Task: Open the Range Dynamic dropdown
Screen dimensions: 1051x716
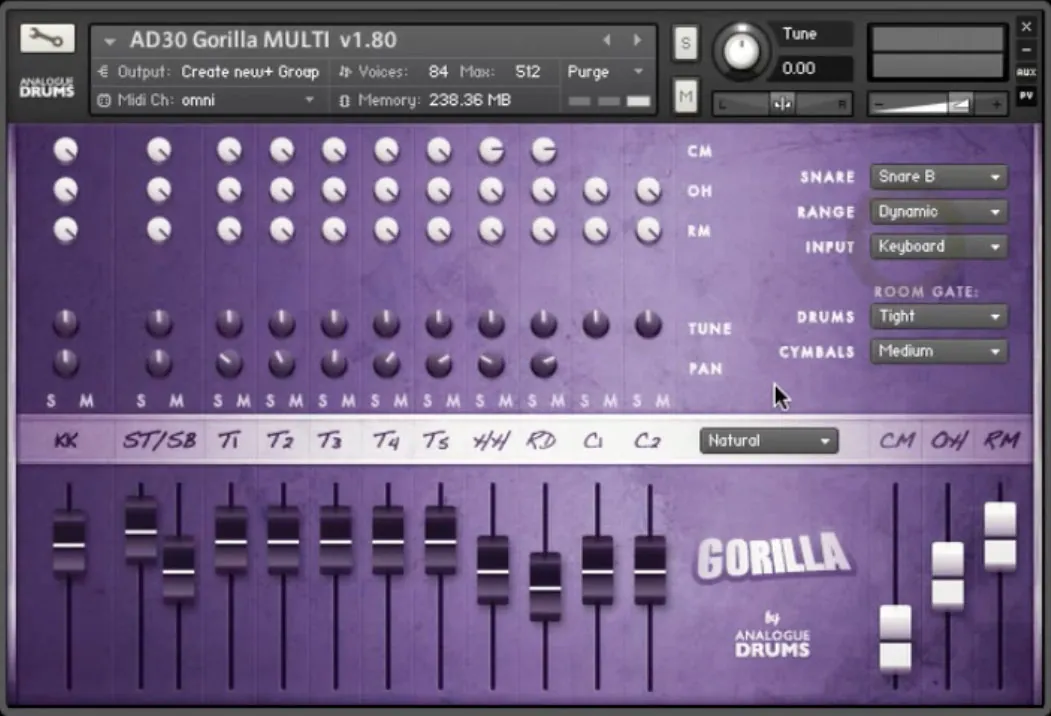Action: [x=938, y=212]
